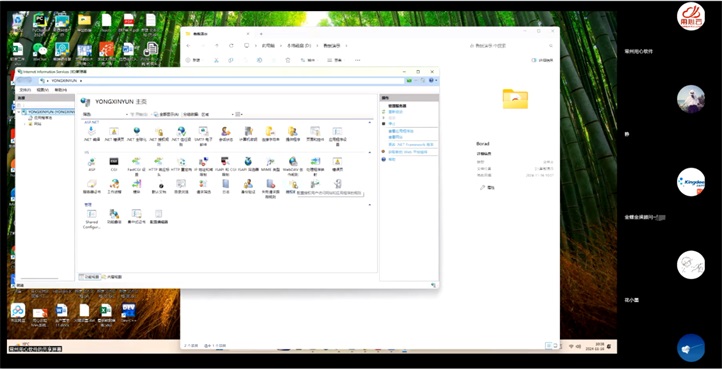Open the 视图 menu in IIS Manager
Screen dimensions: 722x369
point(43,90)
